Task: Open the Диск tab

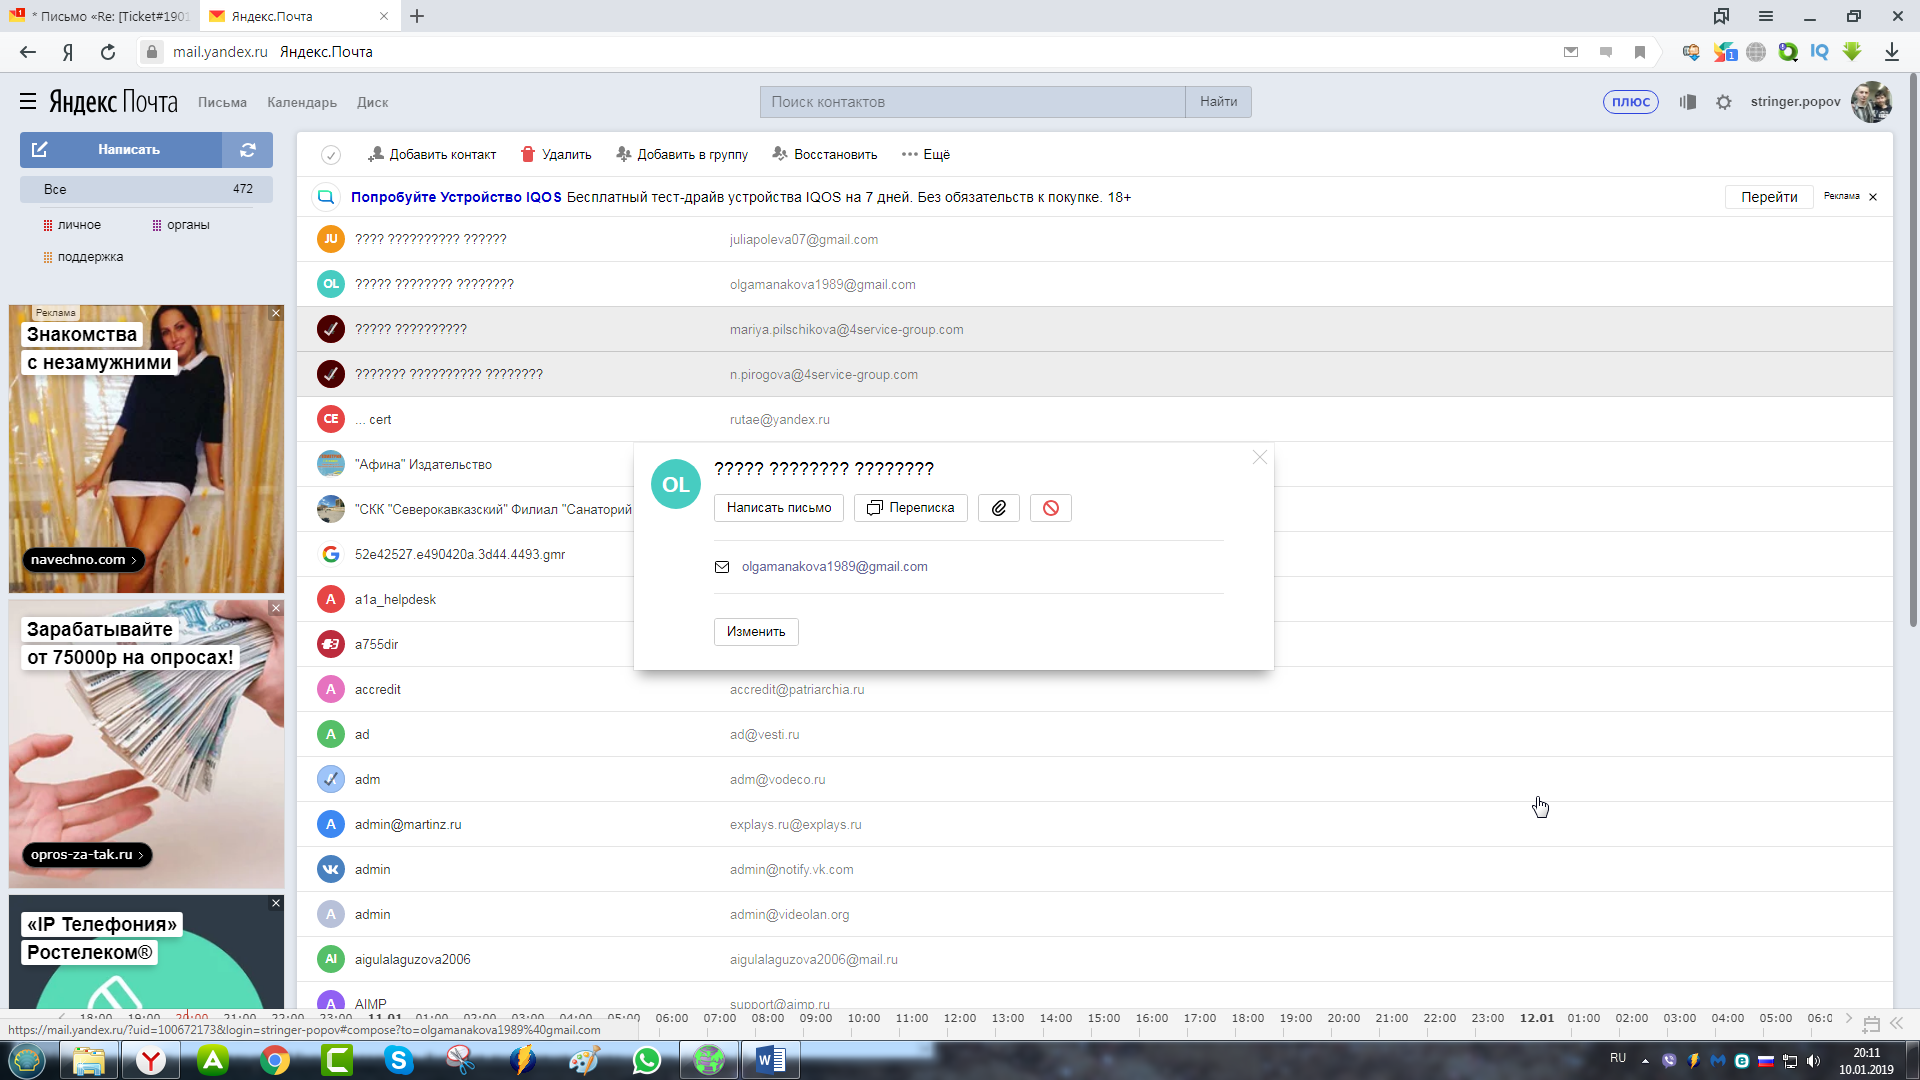Action: [x=372, y=102]
